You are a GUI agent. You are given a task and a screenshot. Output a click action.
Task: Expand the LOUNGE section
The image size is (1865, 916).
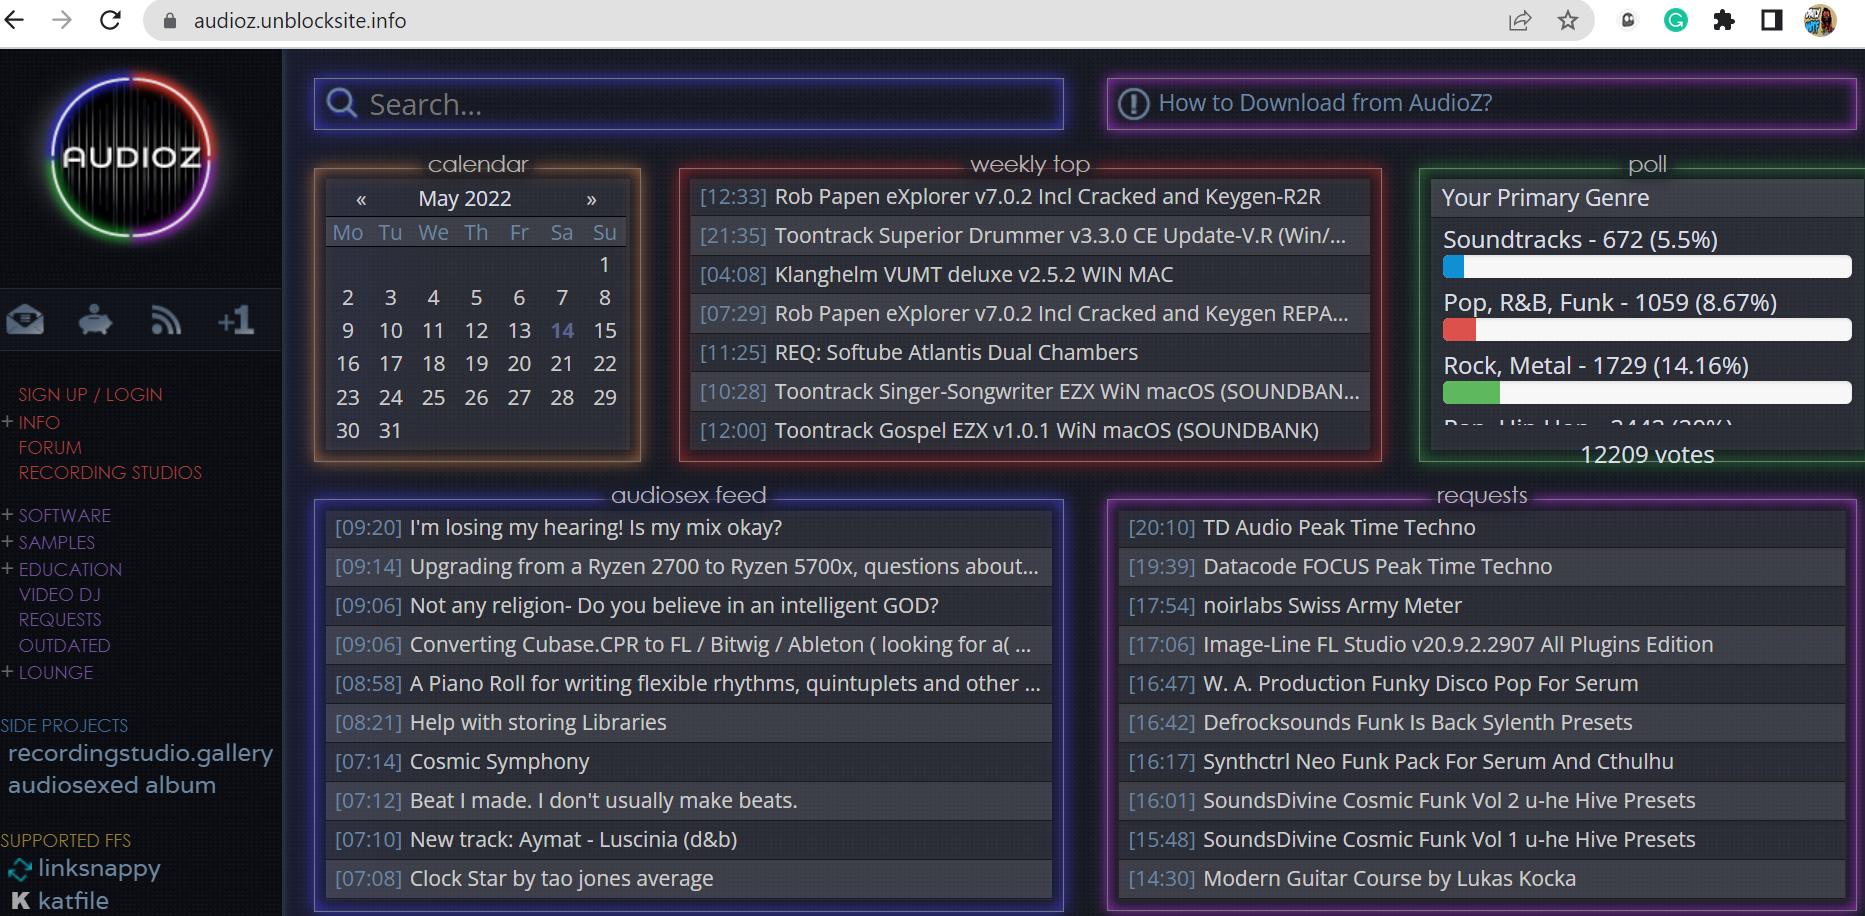(55, 672)
